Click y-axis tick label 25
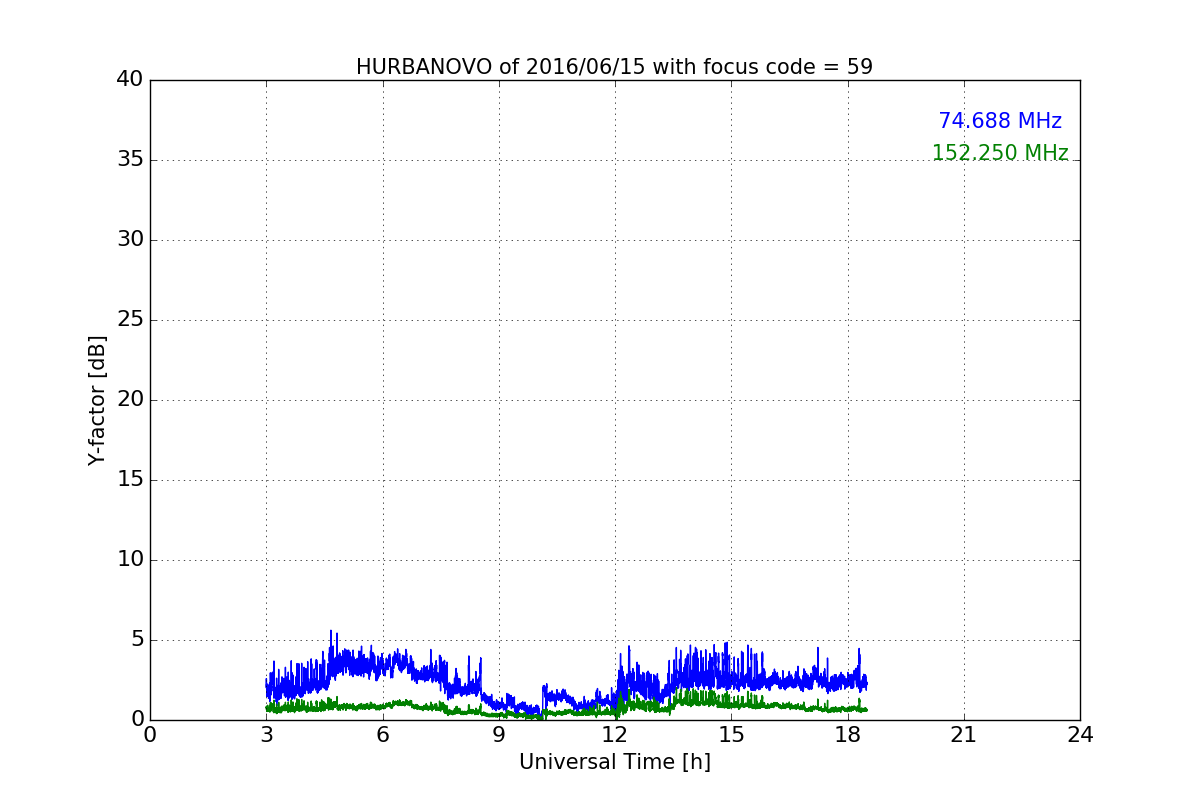 130,320
